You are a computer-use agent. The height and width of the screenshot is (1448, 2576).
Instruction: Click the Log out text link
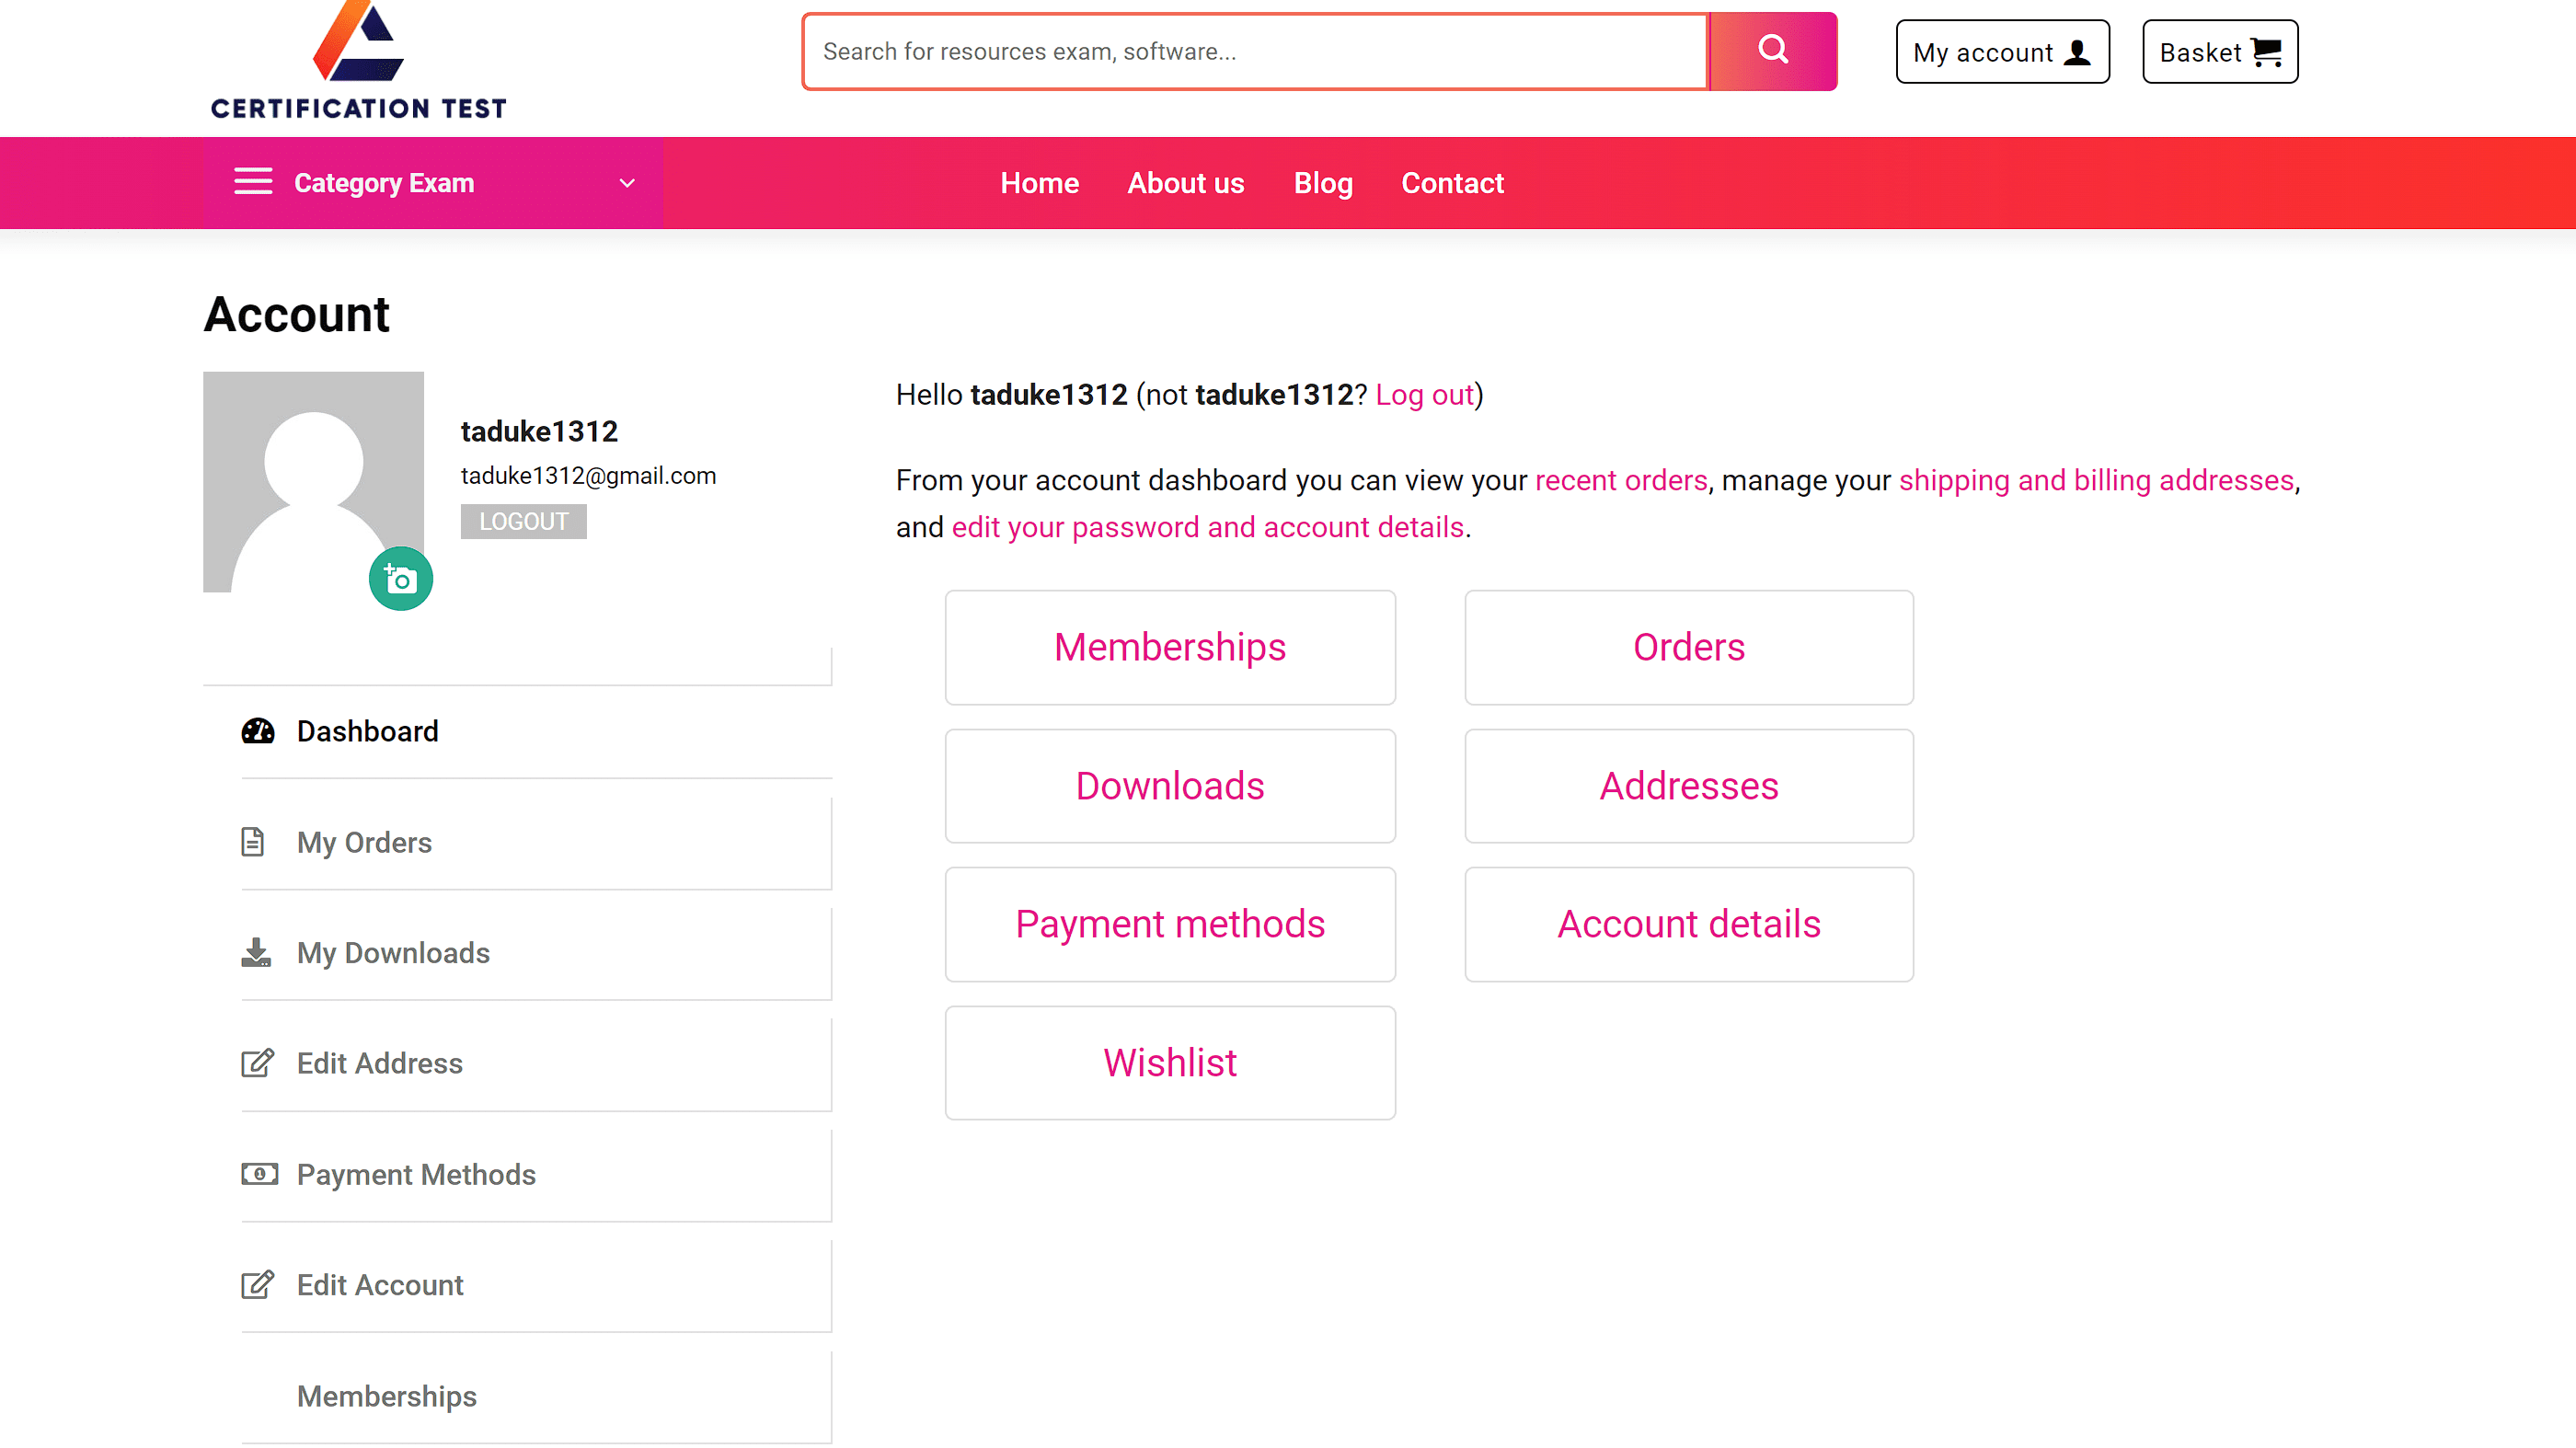click(1424, 395)
